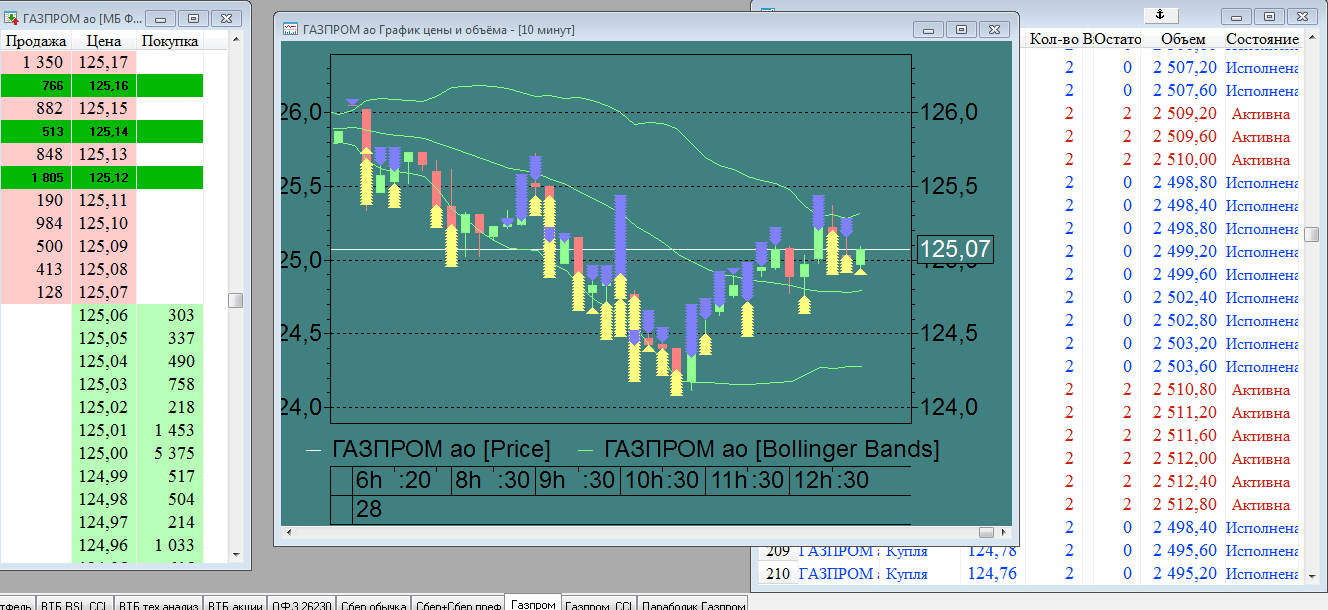Click price 124,78 in order row 209
1328x610 pixels.
tap(991, 550)
